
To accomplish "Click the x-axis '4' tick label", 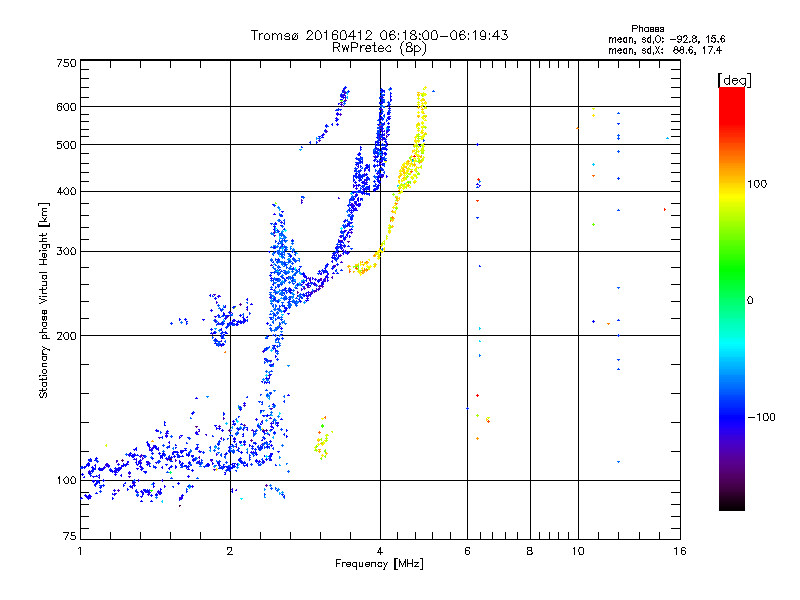I will 380,551.
